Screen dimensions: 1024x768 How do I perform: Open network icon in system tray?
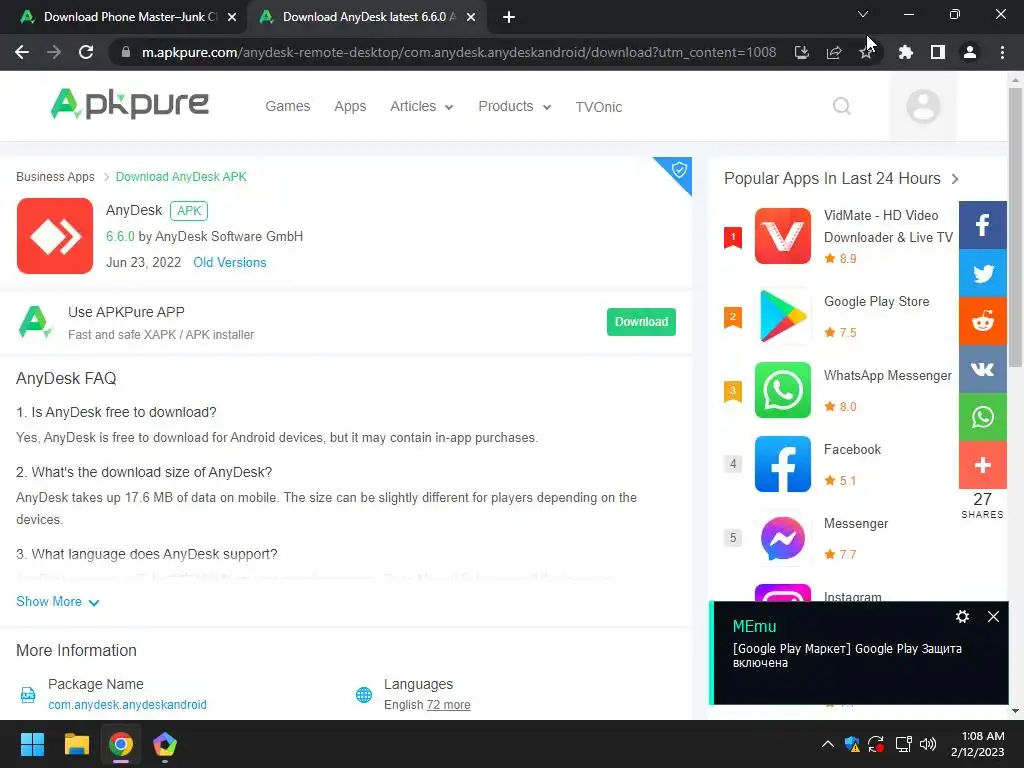point(903,744)
